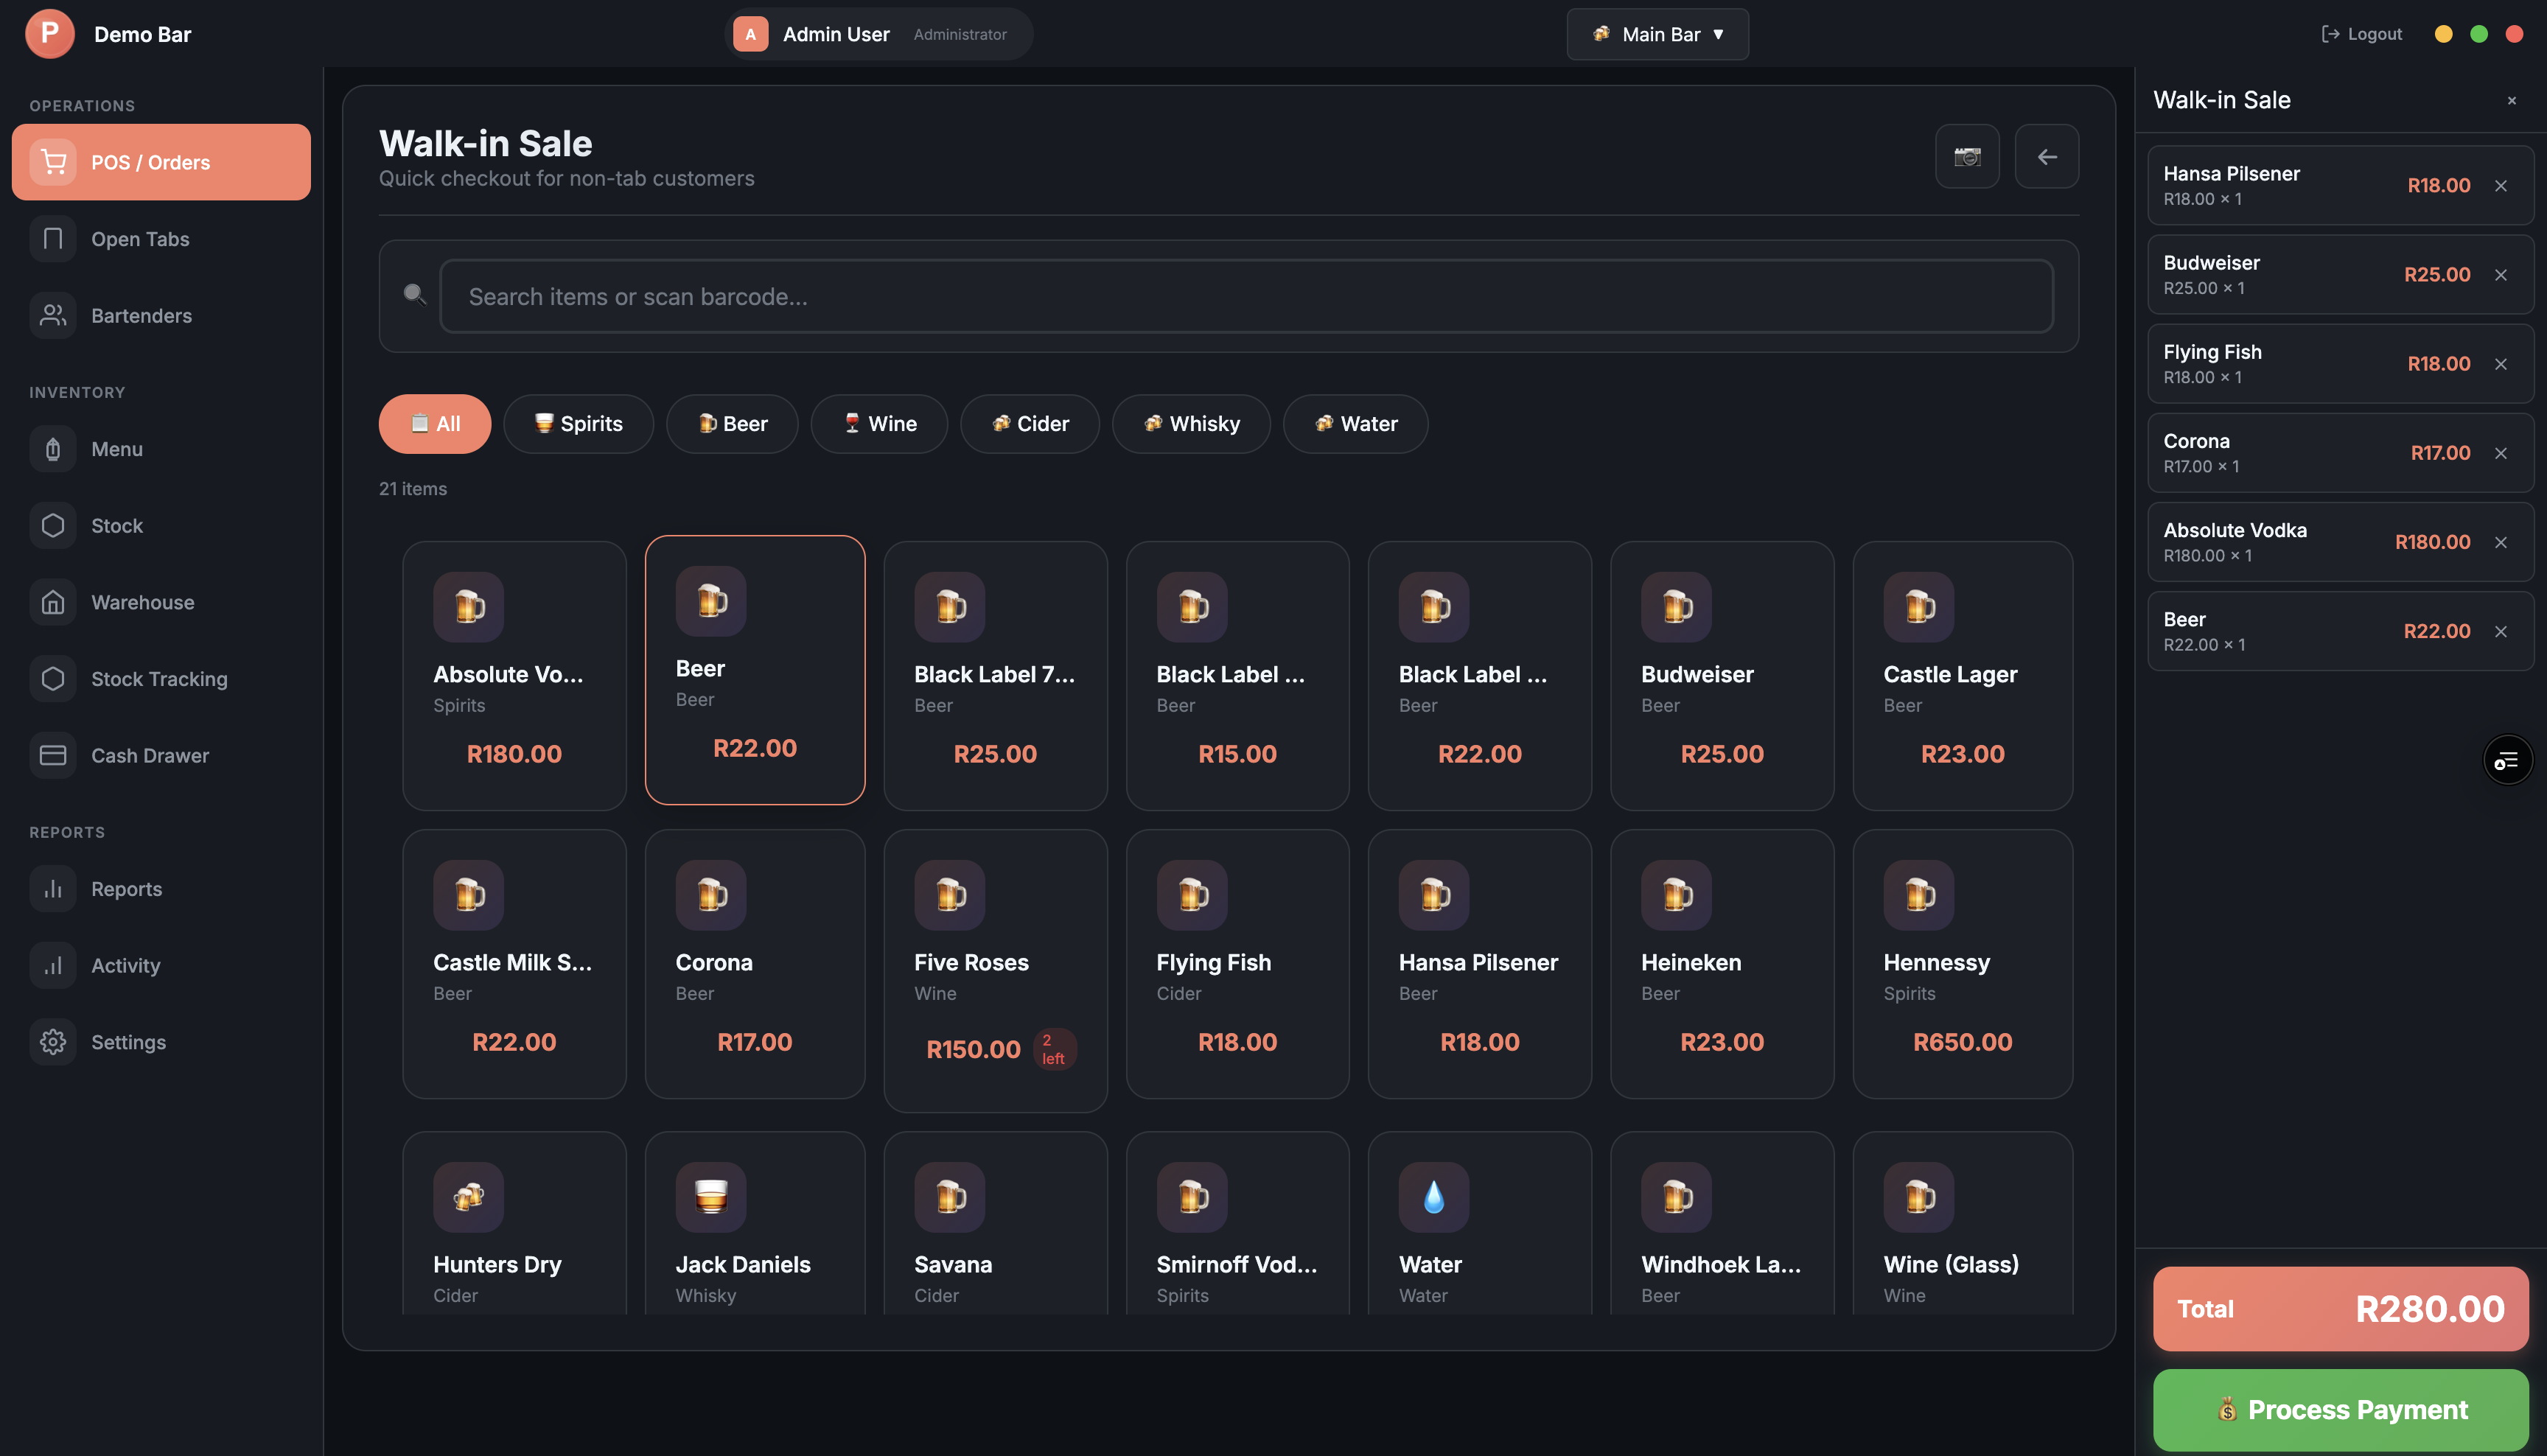This screenshot has width=2547, height=1456.
Task: Click the floating list options icon
Action: tap(2507, 761)
